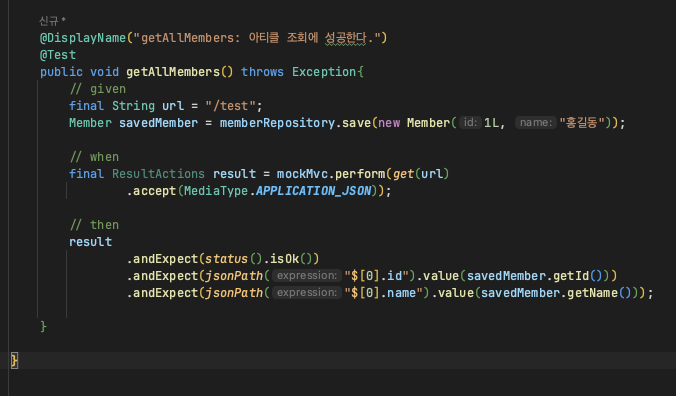This screenshot has width=676, height=396.
Task: Click the 'Member' constructor call after new
Action: click(428, 123)
